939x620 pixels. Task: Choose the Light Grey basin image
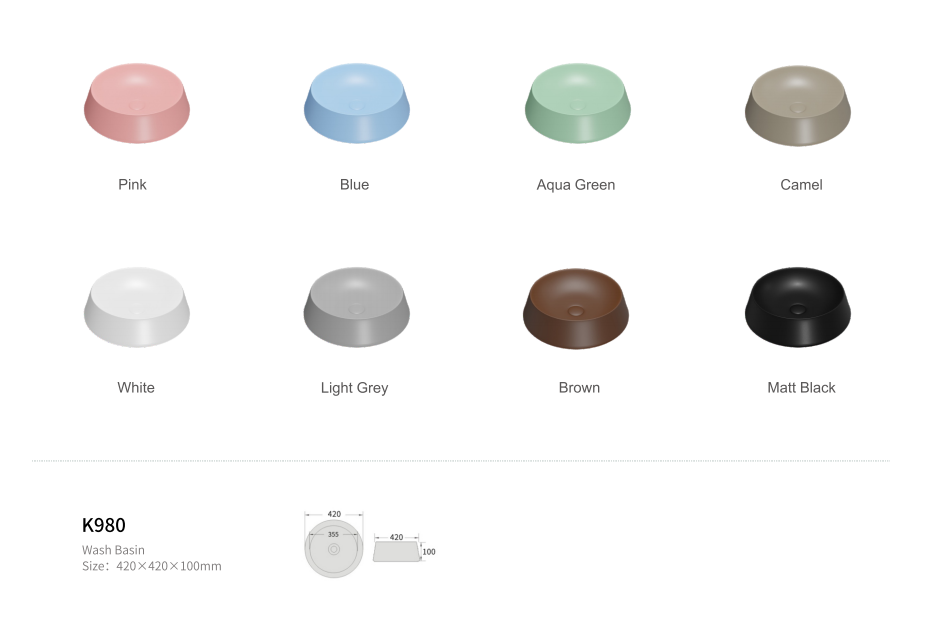357,307
